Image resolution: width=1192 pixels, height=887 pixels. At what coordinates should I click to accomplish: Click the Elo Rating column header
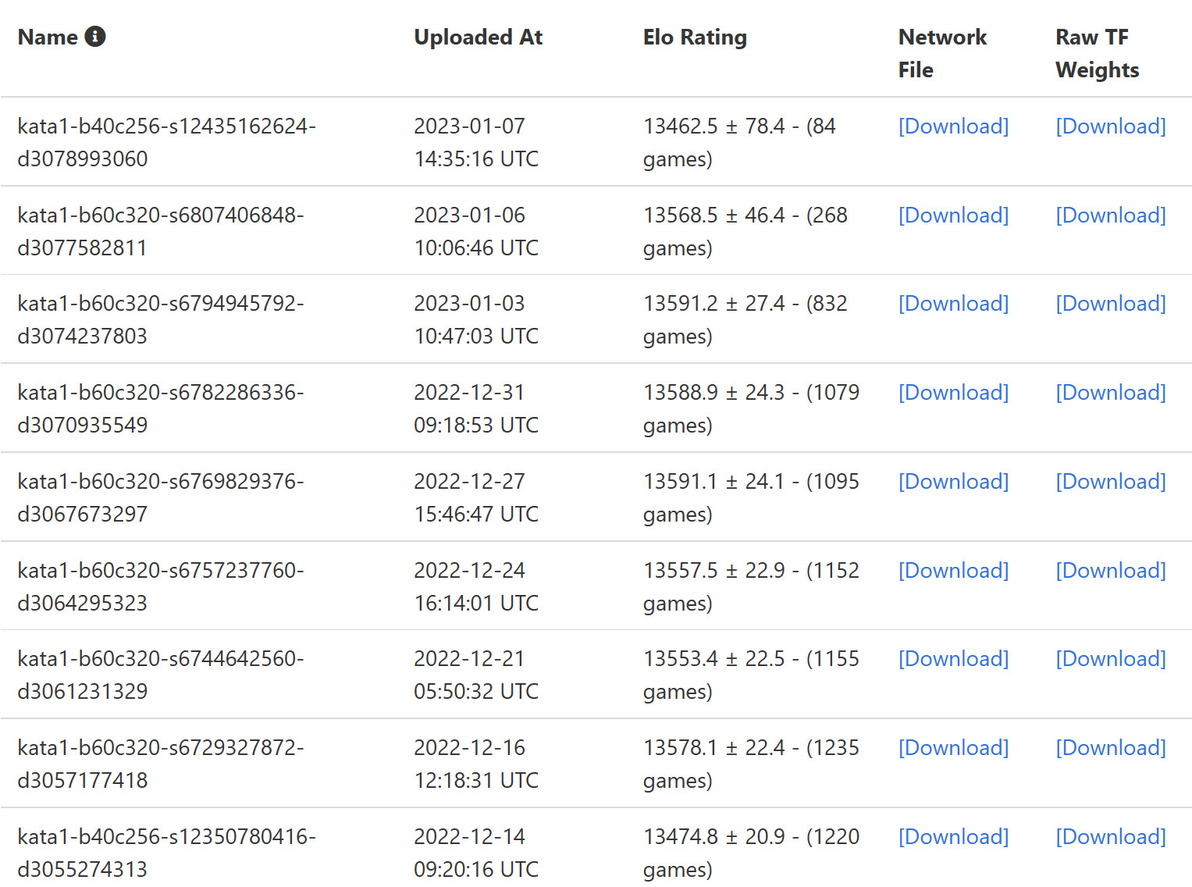(694, 37)
